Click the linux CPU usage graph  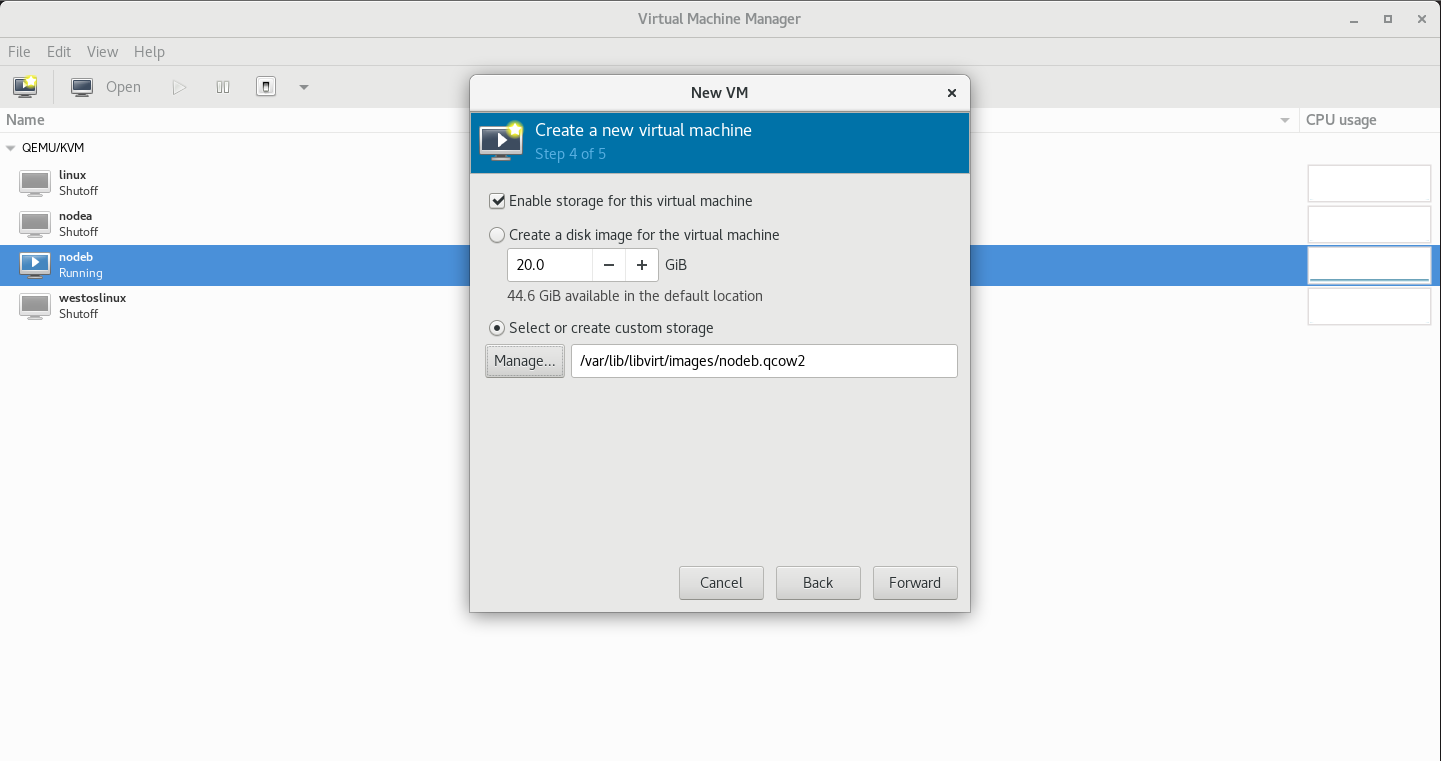pos(1369,184)
